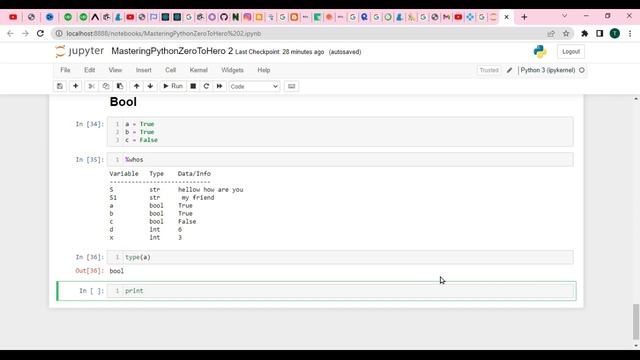Select the type(a) code cell
The width and height of the screenshot is (640, 360).
(x=340, y=257)
